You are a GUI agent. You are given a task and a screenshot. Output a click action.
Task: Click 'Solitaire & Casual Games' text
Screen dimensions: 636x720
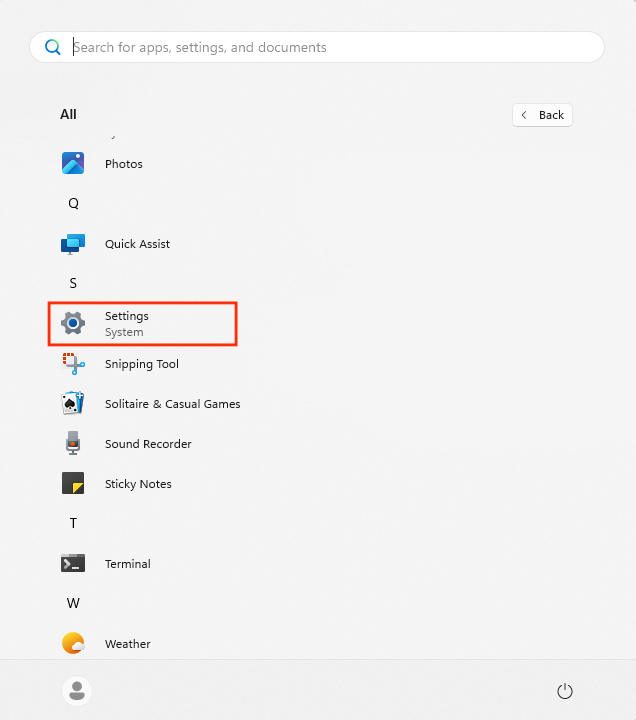(173, 404)
